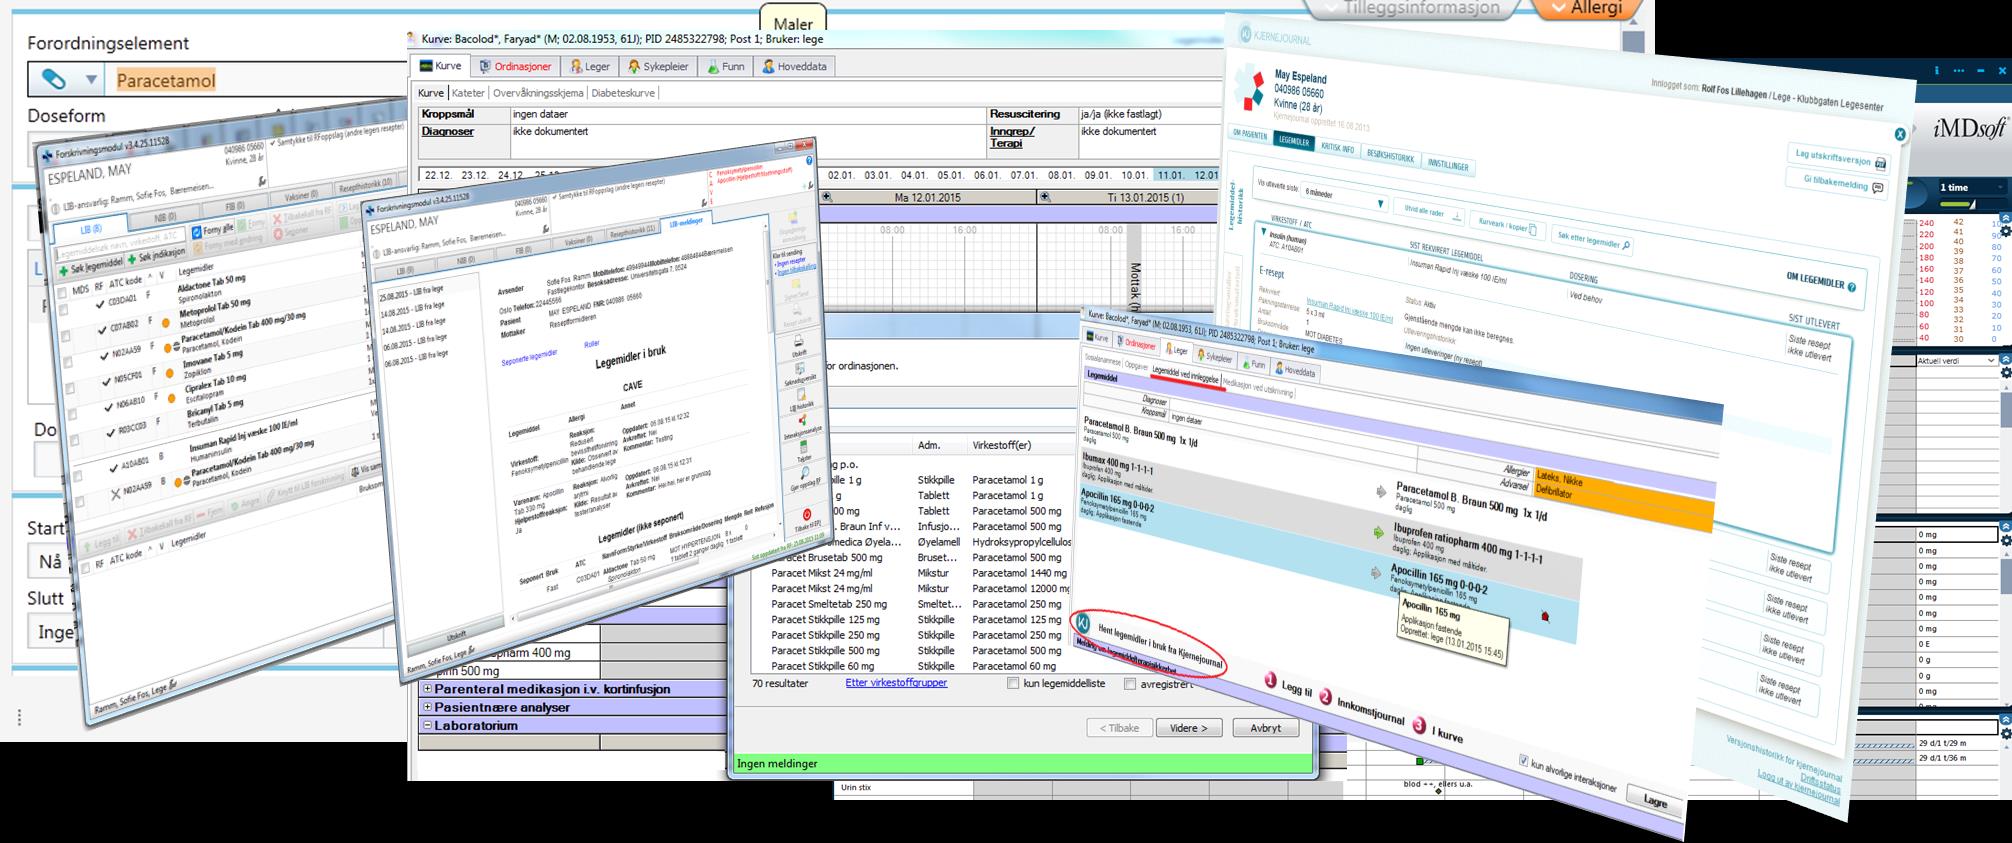Click the Diagnoser label link
Image resolution: width=2012 pixels, height=843 pixels.
click(447, 131)
